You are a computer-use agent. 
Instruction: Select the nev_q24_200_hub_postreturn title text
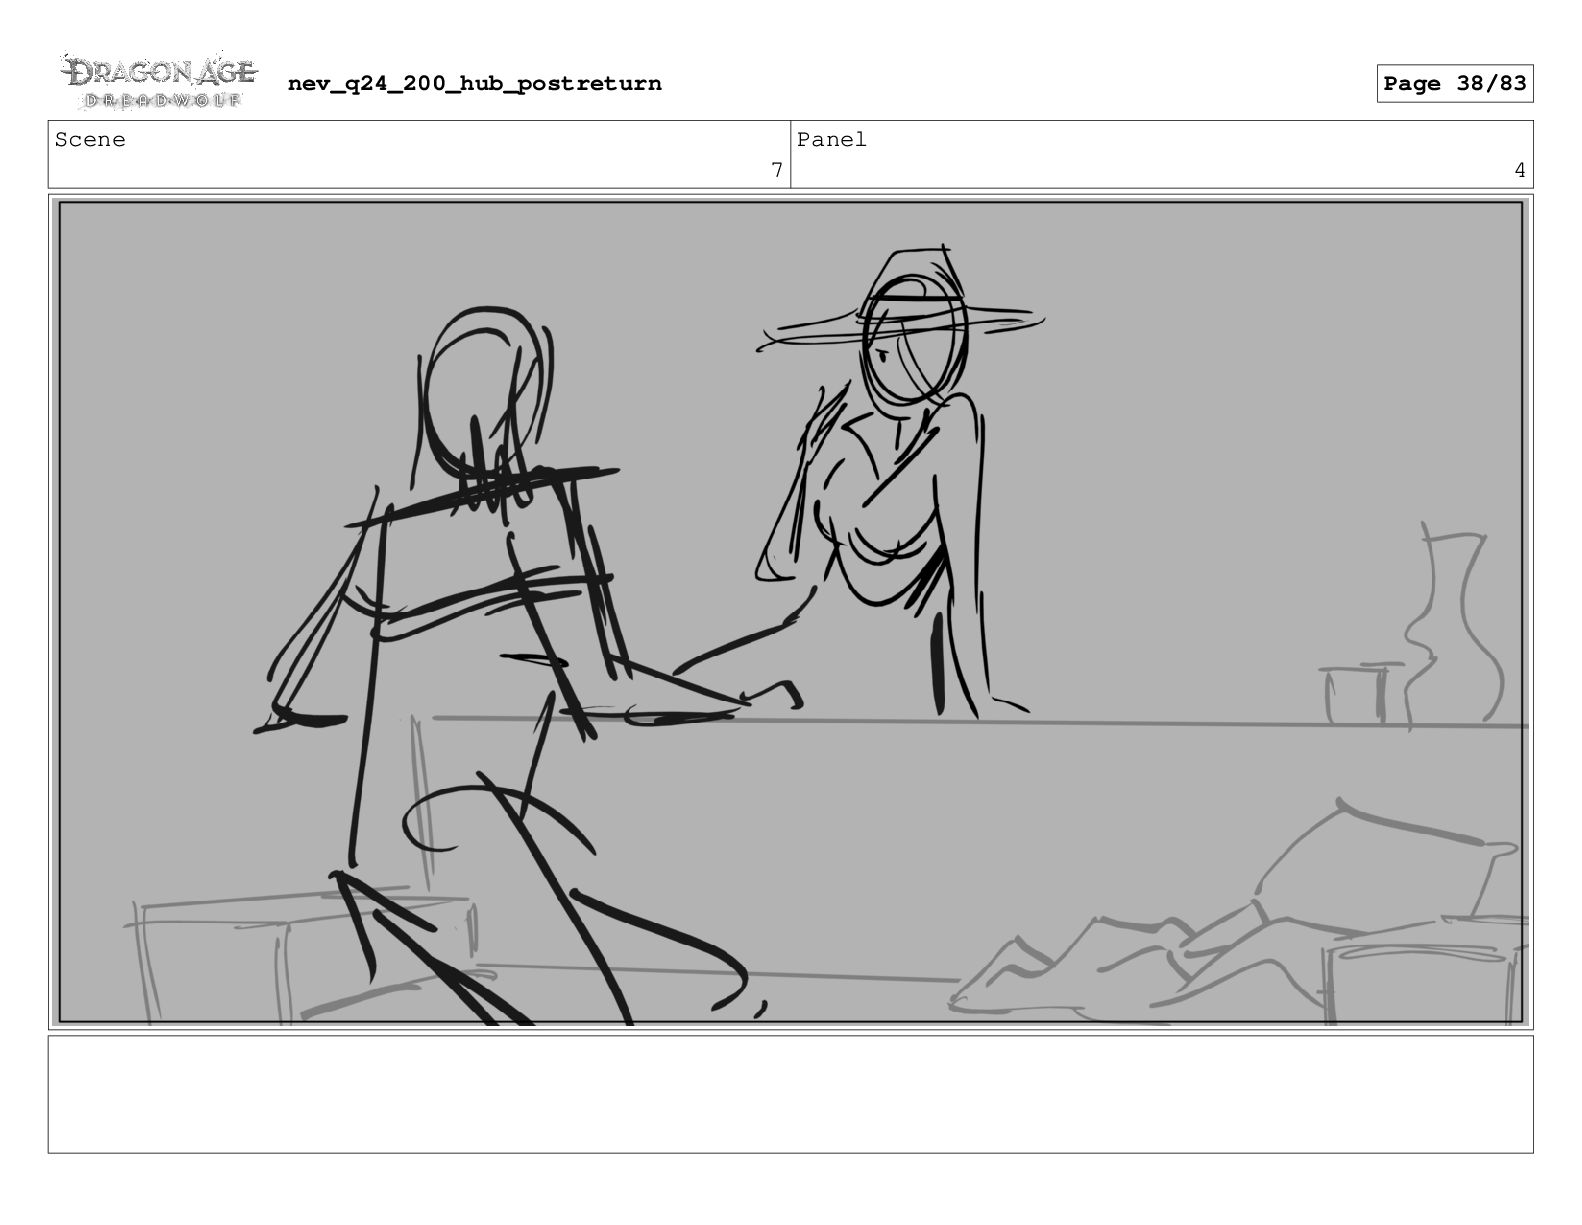(x=475, y=84)
